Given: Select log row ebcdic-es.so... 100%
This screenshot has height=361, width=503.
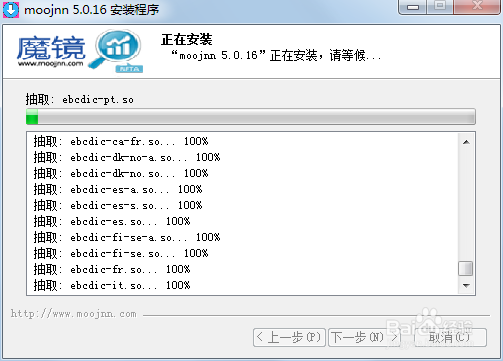Looking at the screenshot, I should [x=112, y=221].
